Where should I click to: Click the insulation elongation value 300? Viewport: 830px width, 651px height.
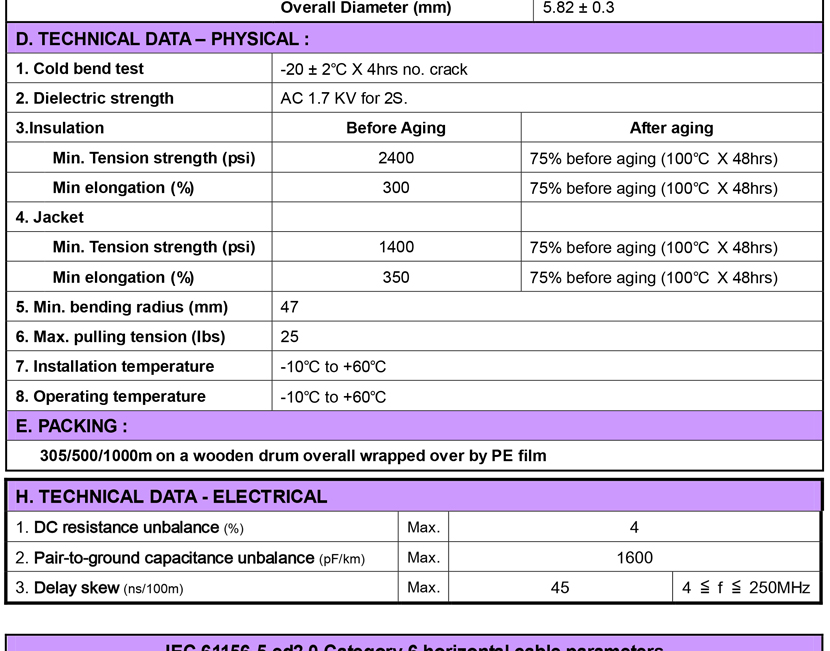tap(396, 187)
